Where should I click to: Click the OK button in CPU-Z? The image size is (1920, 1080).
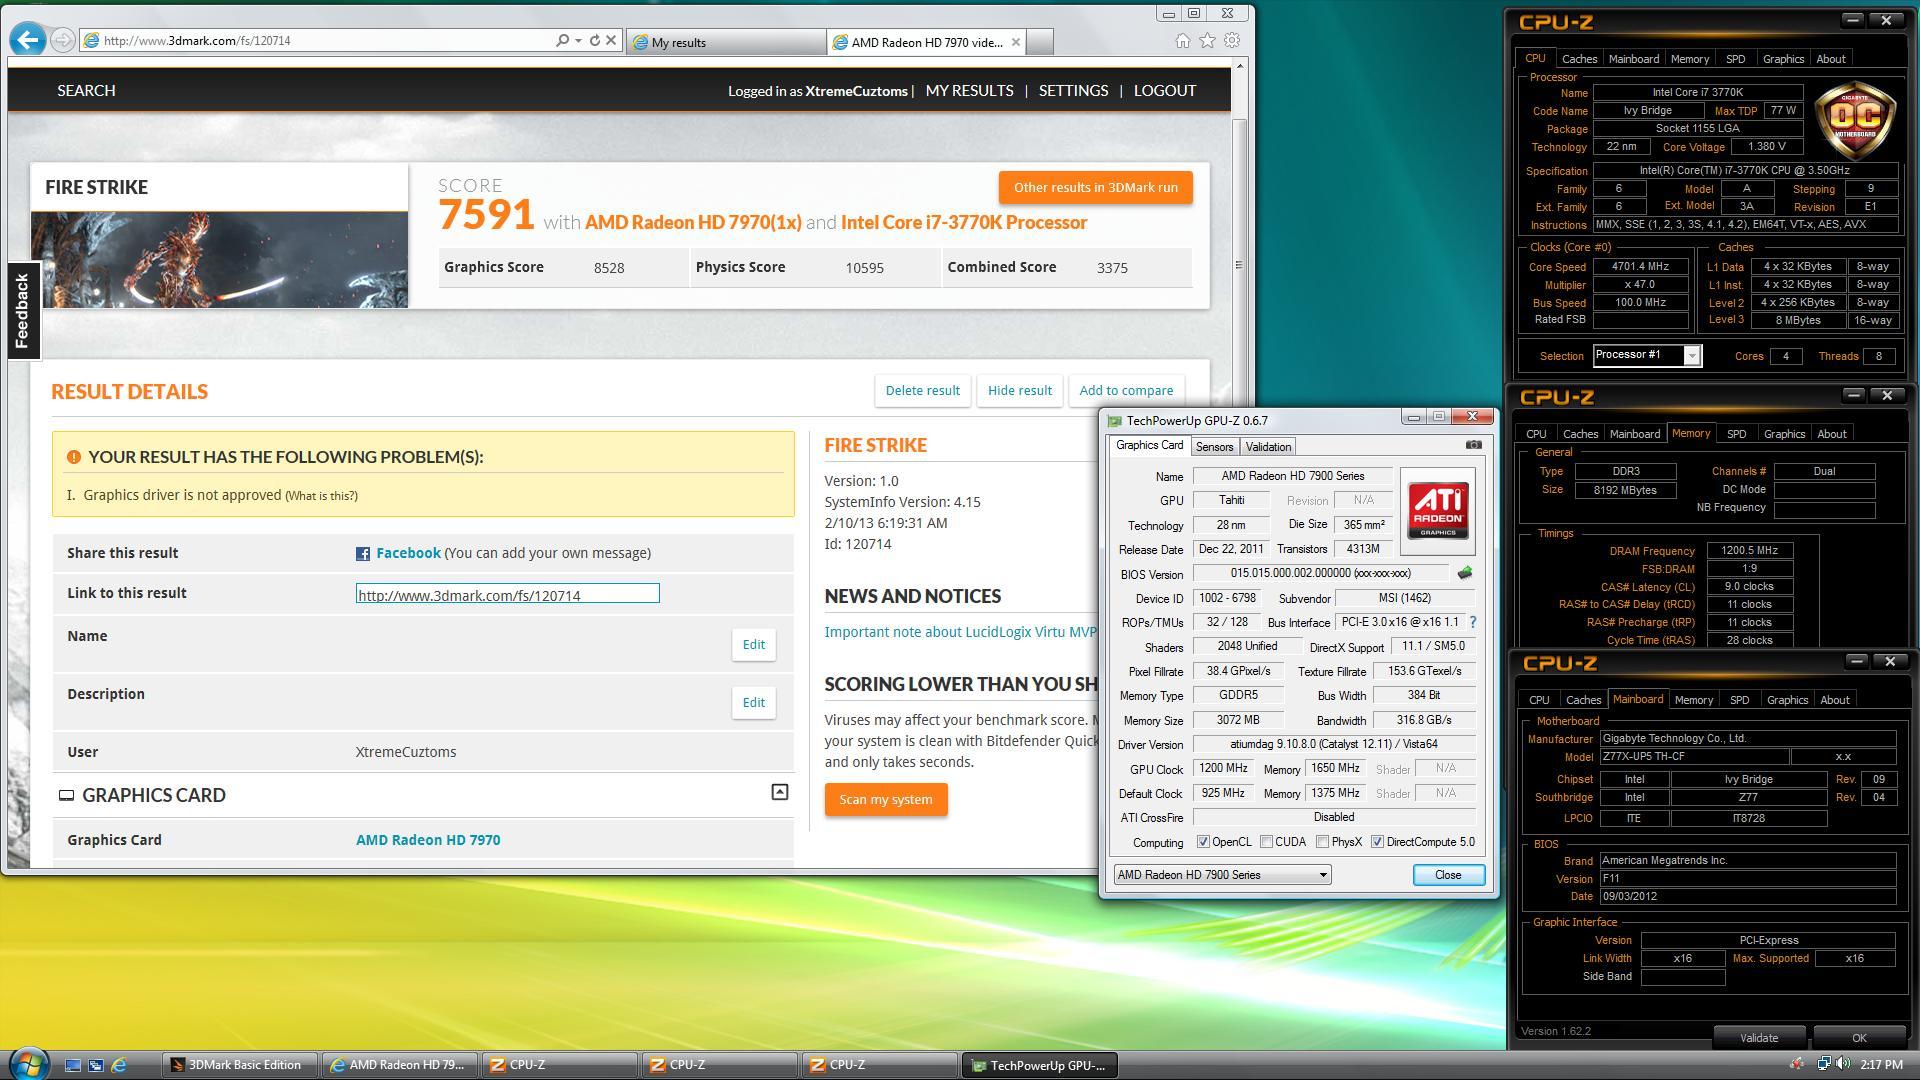(x=1858, y=1038)
